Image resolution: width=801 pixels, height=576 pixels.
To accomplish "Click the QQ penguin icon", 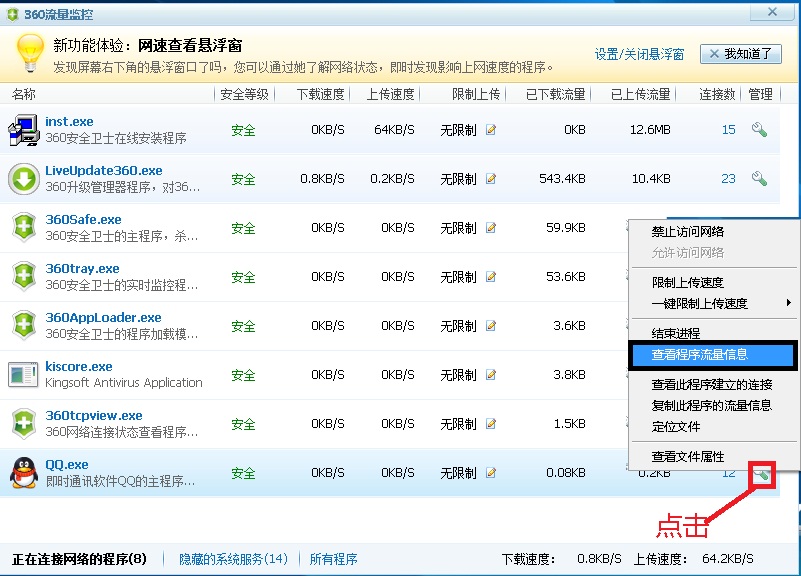I will tap(23, 473).
